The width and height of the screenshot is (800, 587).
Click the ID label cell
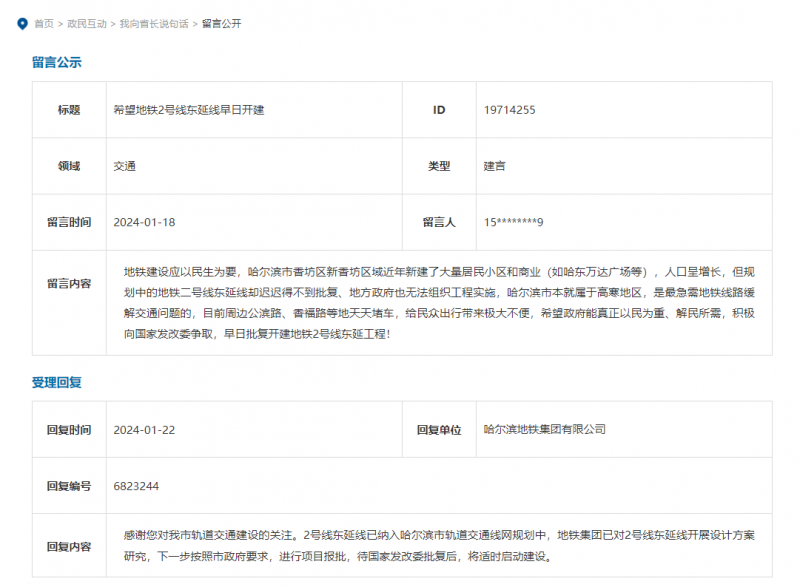click(x=439, y=110)
